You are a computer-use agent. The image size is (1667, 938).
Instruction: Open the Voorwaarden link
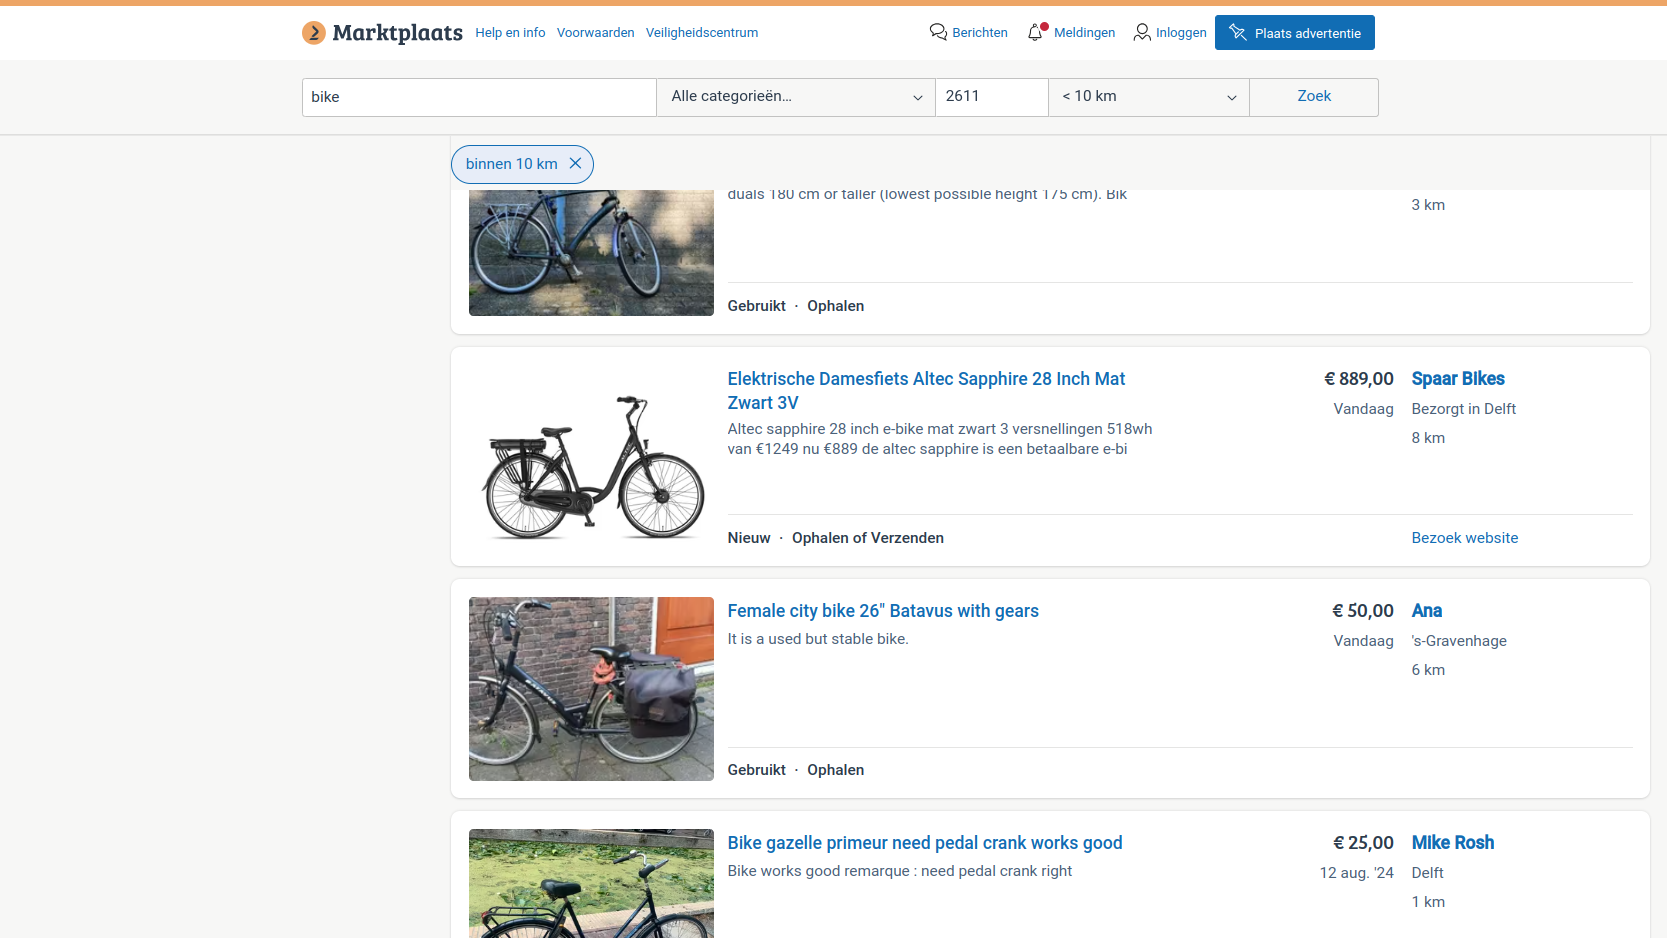(x=596, y=33)
